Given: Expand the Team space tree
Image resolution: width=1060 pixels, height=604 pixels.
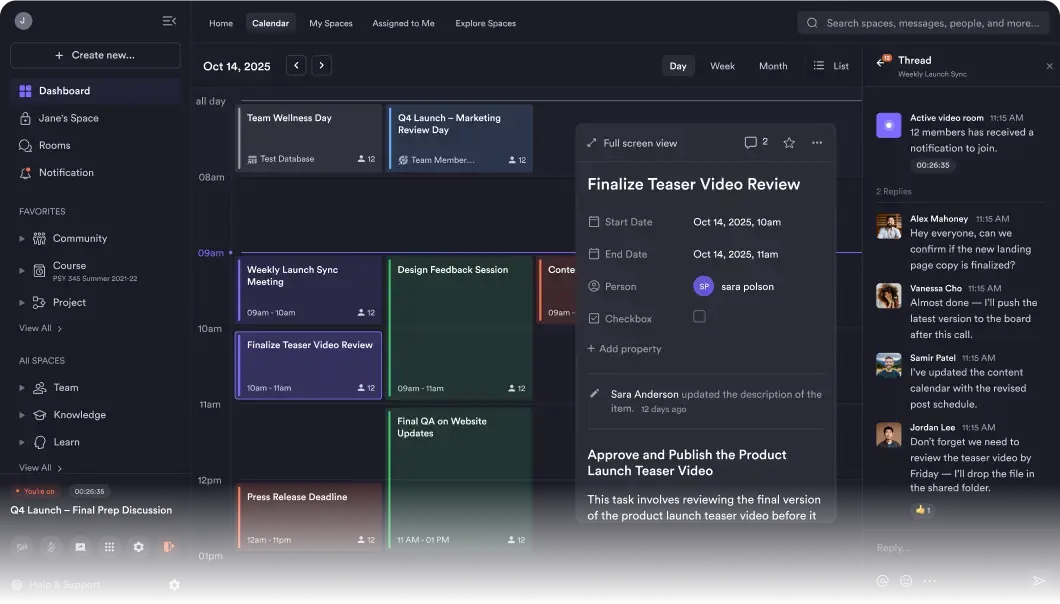Looking at the screenshot, I should tap(22, 388).
